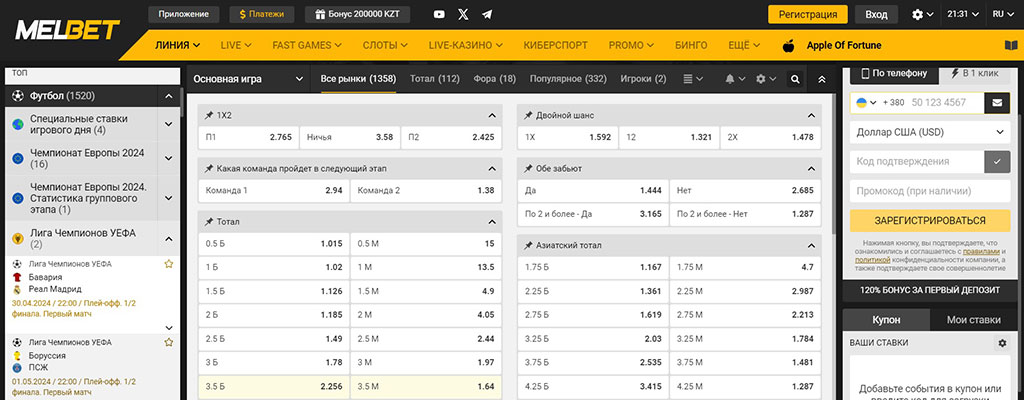Open the markets layout list icon

pos(688,79)
